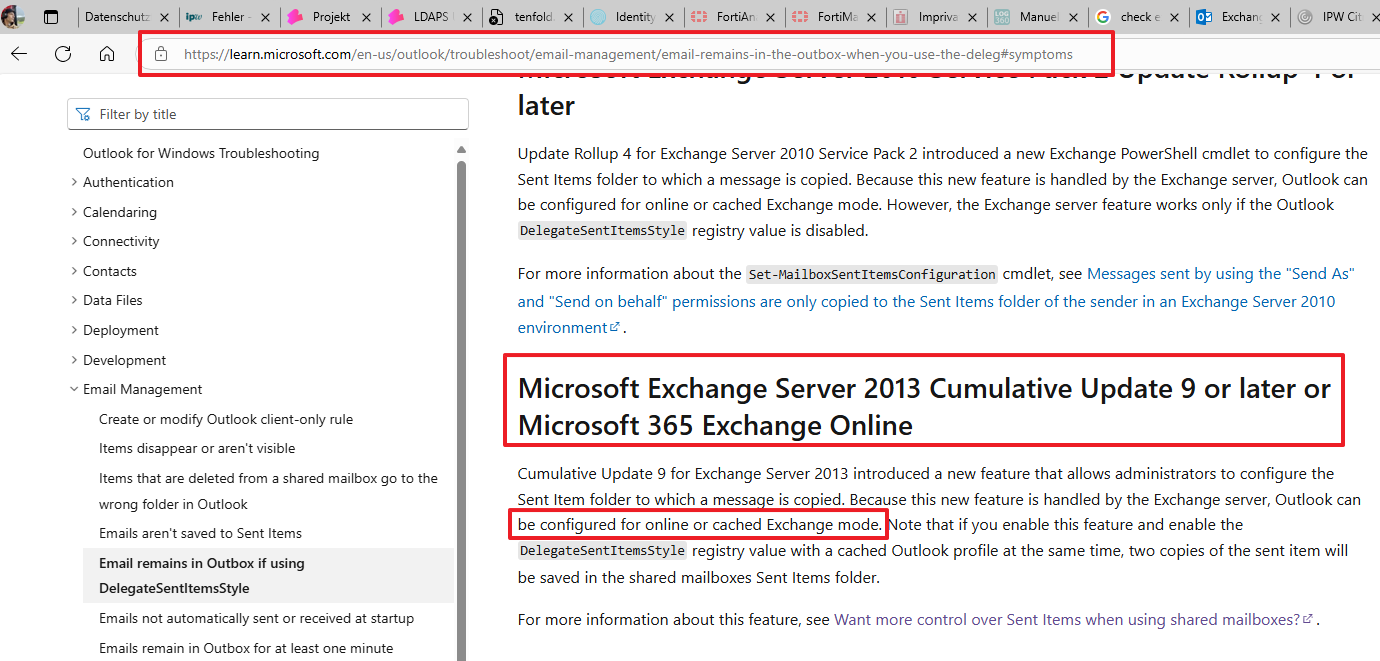Click the Exchange Server 2013 Cumulative Update heading

pyautogui.click(x=924, y=406)
